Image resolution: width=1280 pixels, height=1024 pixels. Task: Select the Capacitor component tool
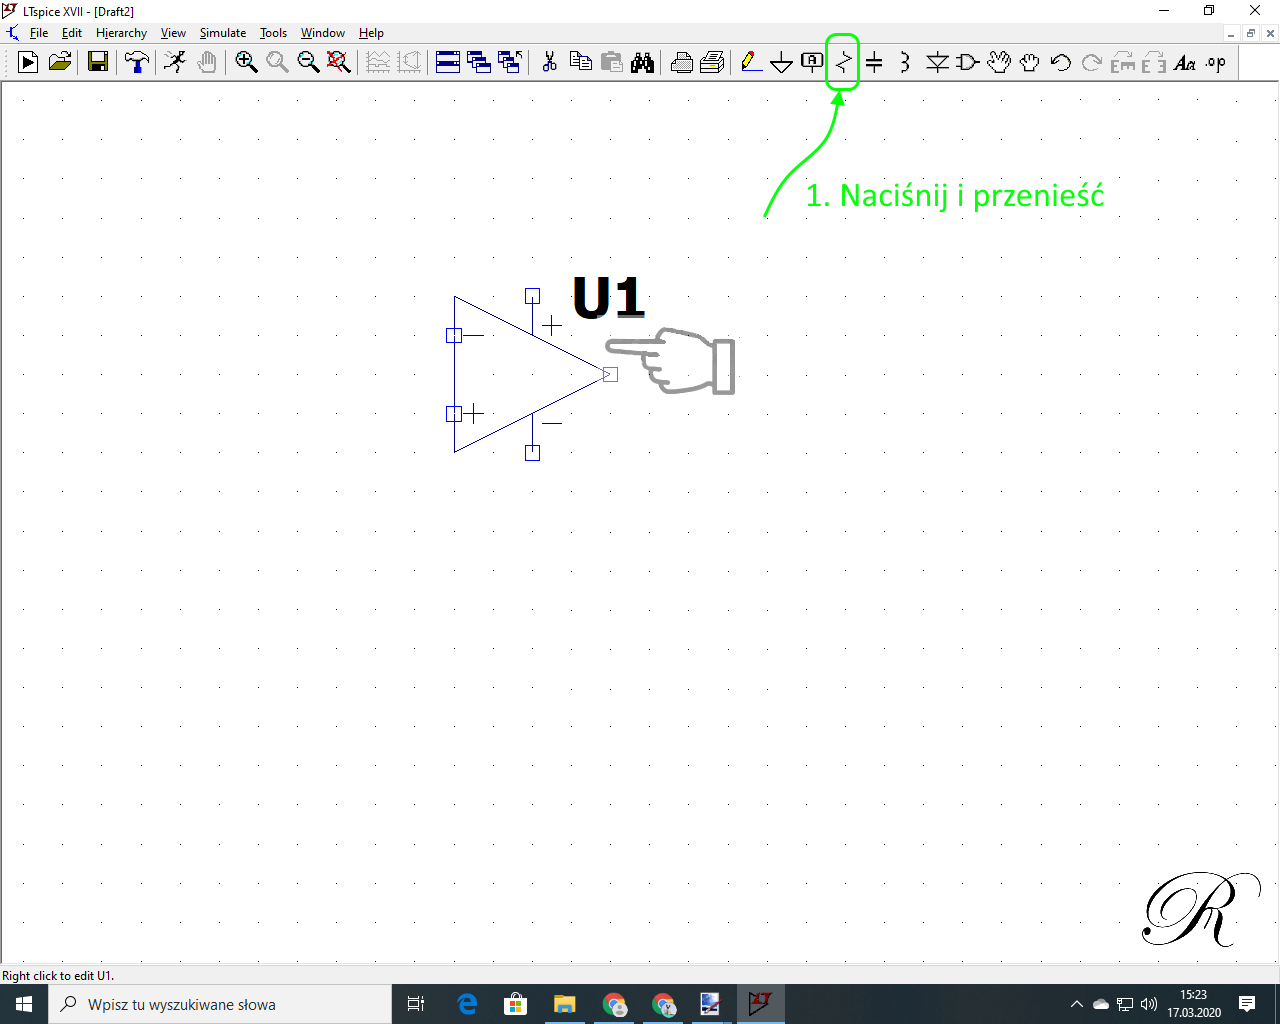[875, 63]
